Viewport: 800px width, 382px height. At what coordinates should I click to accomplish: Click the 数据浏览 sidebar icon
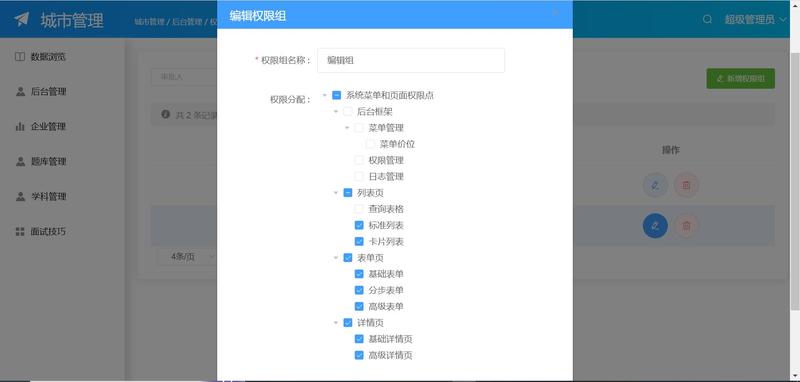click(x=20, y=57)
